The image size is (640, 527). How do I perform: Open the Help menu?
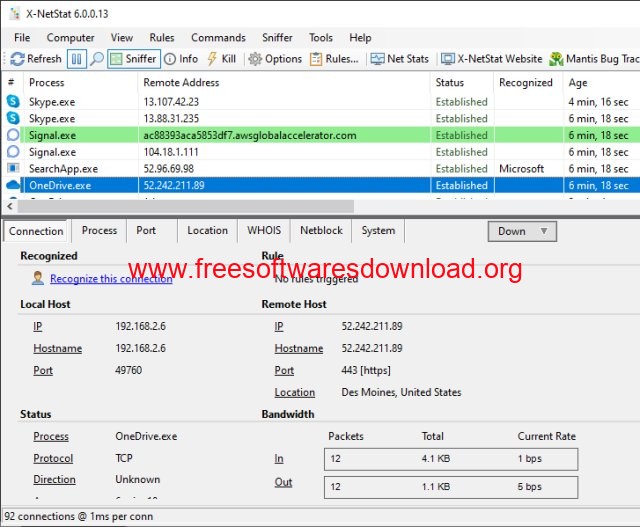tap(360, 38)
